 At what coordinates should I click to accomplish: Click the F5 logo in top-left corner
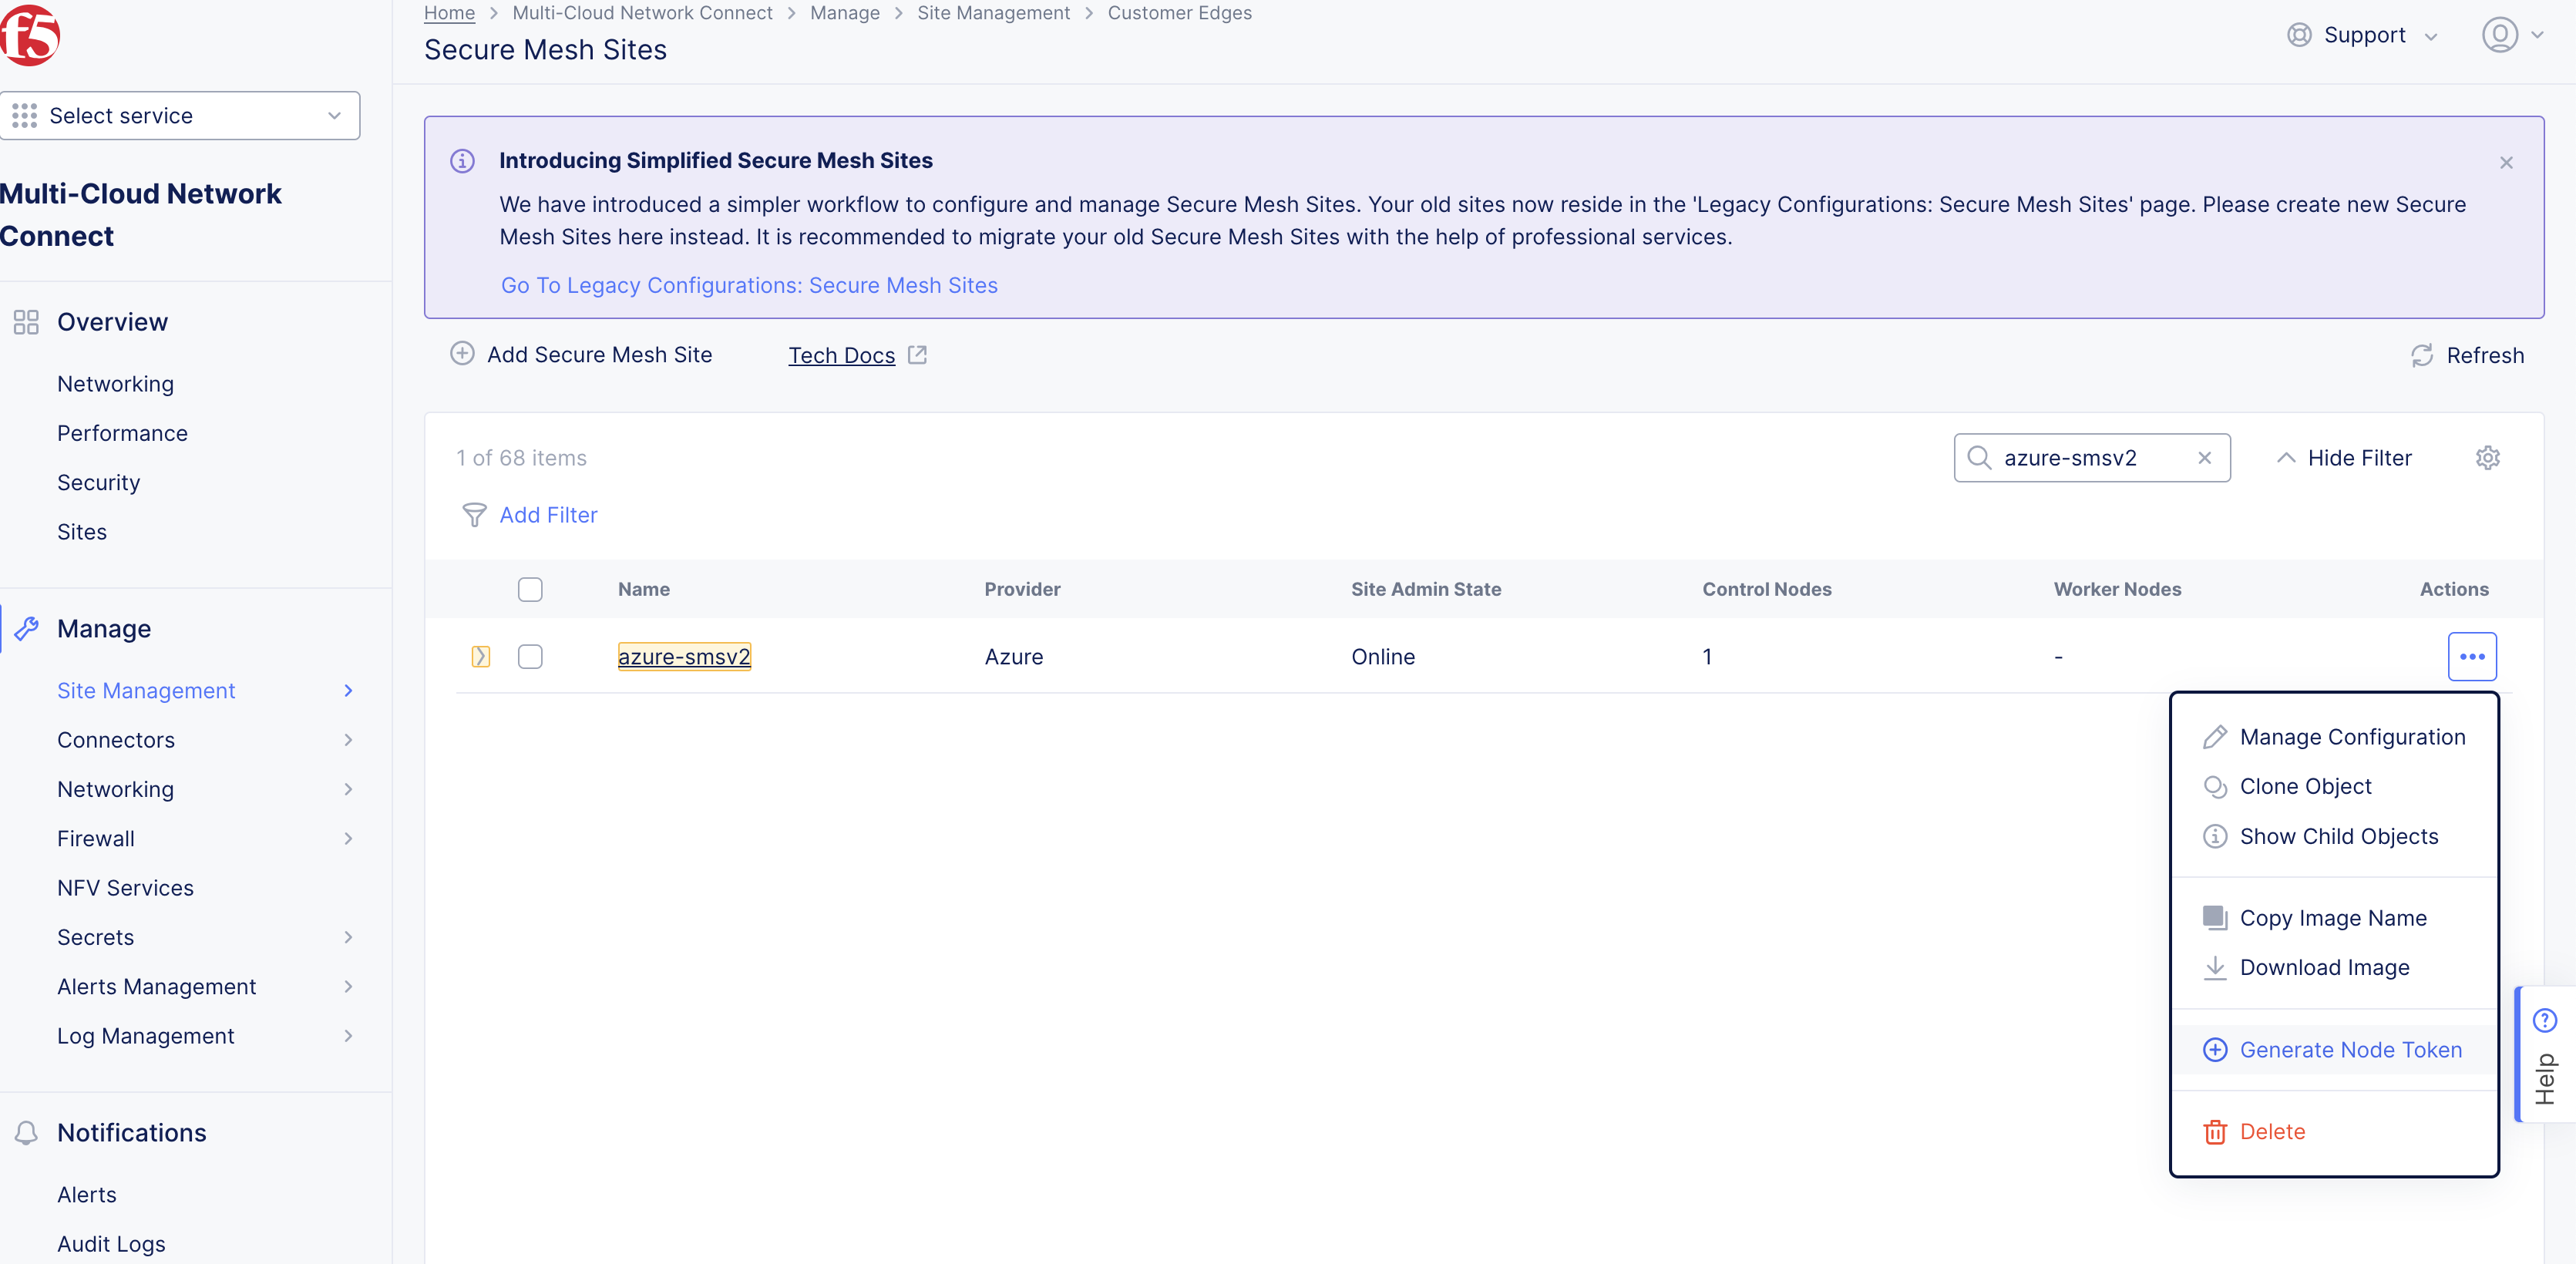point(30,35)
